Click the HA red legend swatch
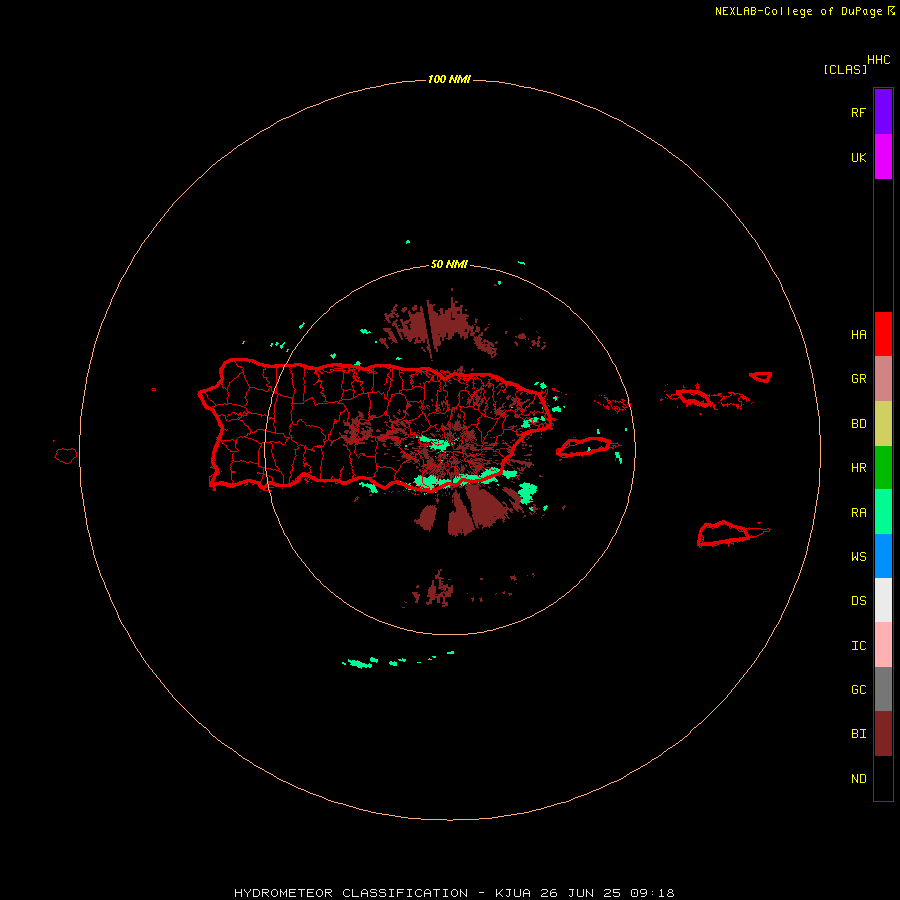Image resolution: width=900 pixels, height=900 pixels. click(x=883, y=334)
